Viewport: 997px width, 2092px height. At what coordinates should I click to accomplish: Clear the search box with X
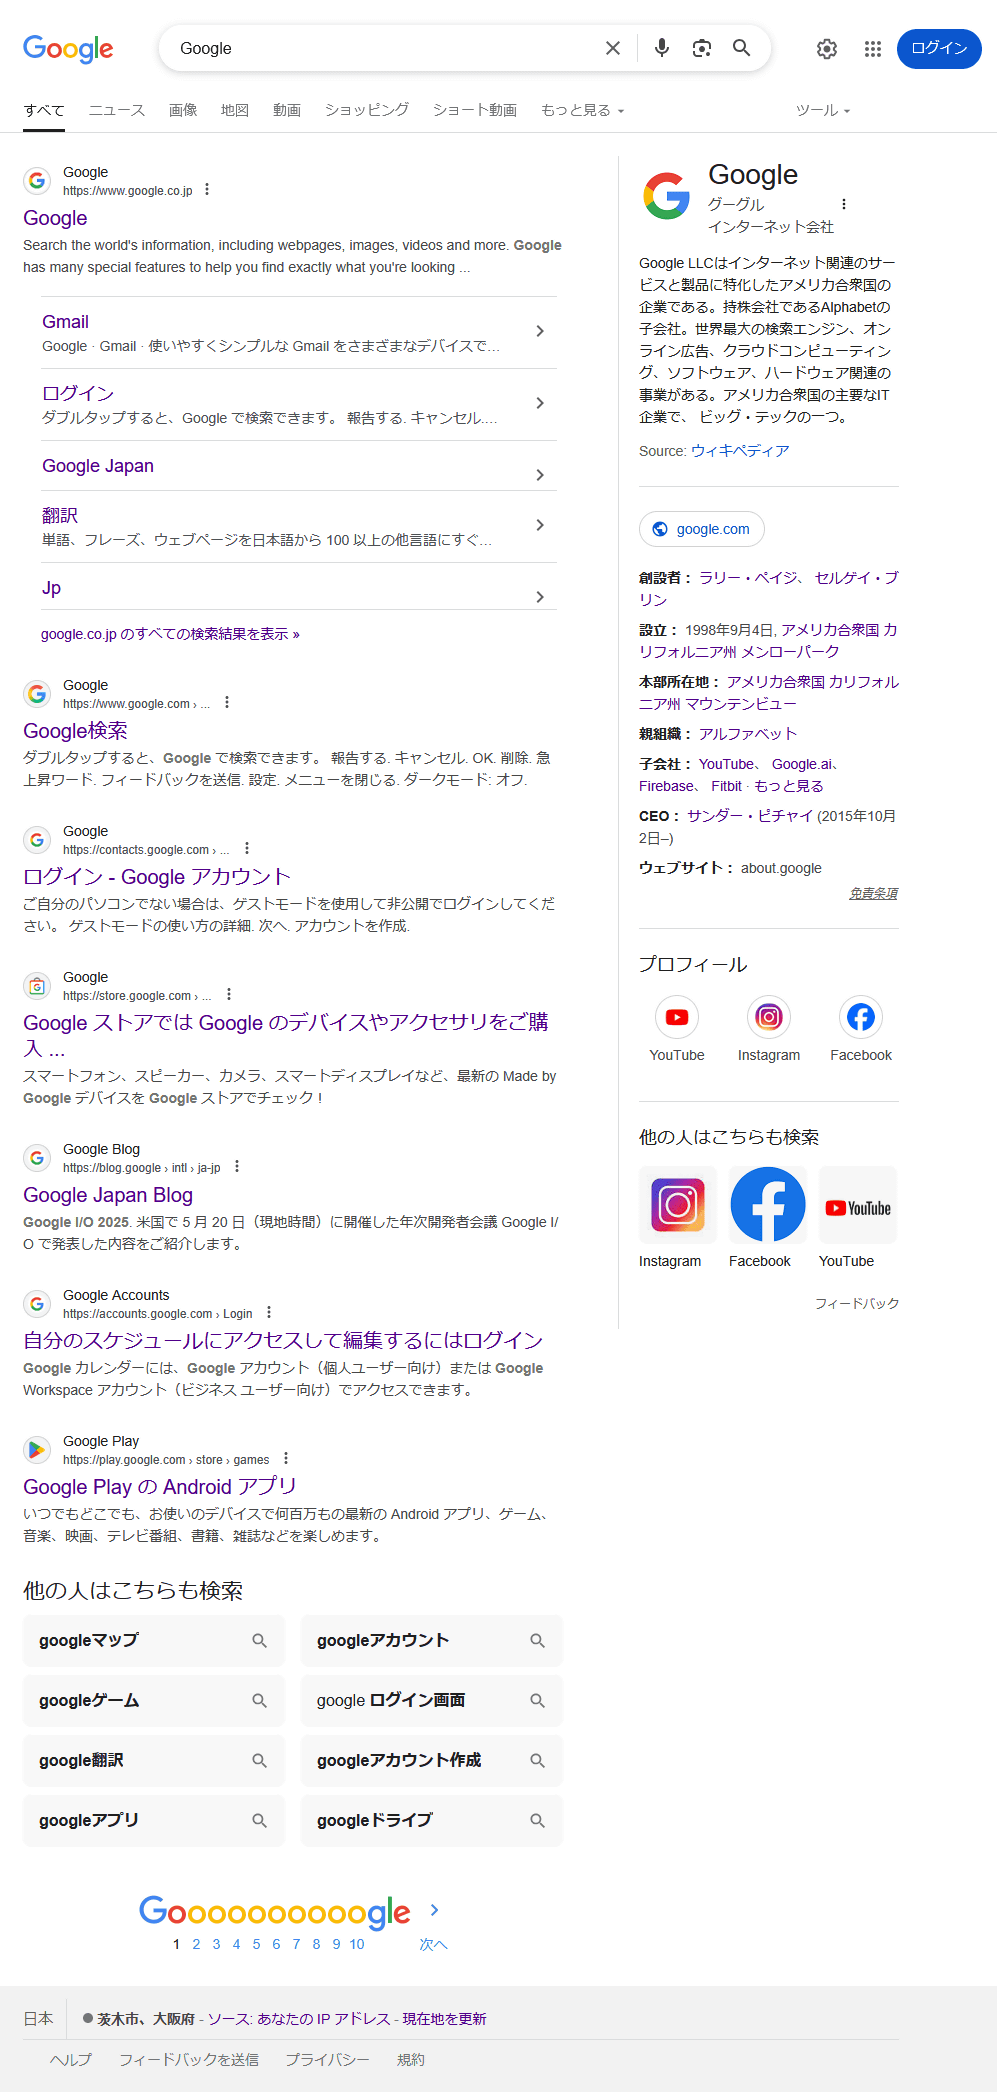tap(613, 48)
